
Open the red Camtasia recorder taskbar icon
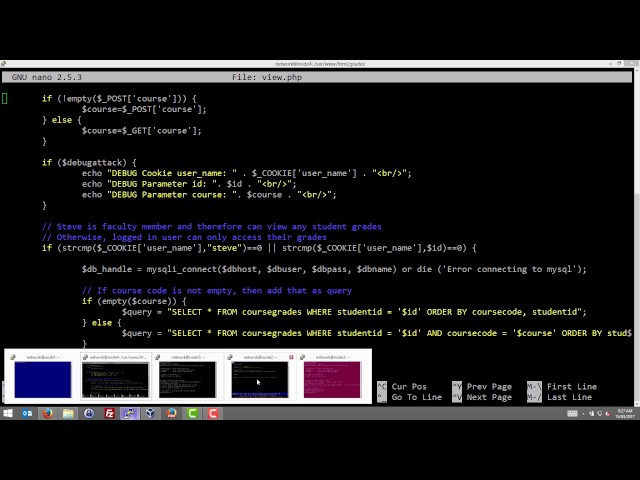[213, 413]
